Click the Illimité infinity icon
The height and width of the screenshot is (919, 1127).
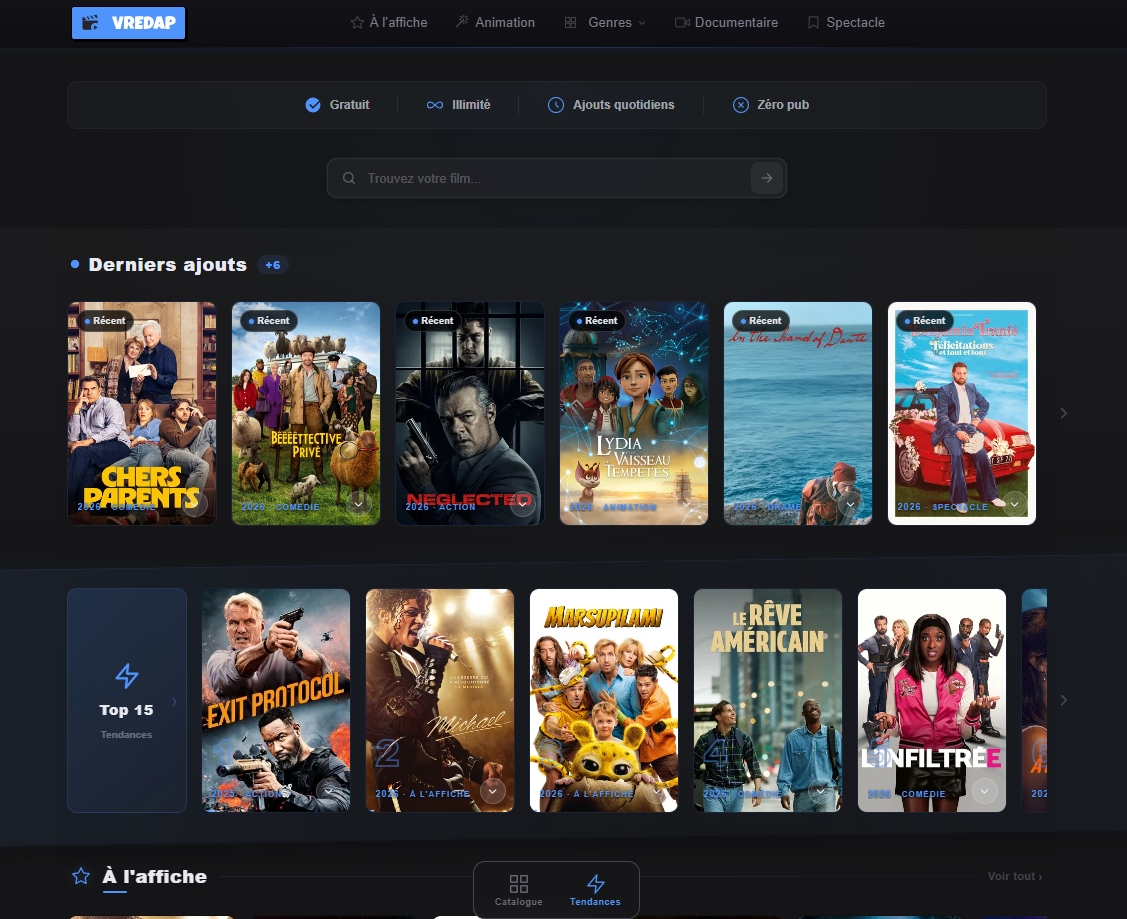coord(435,105)
